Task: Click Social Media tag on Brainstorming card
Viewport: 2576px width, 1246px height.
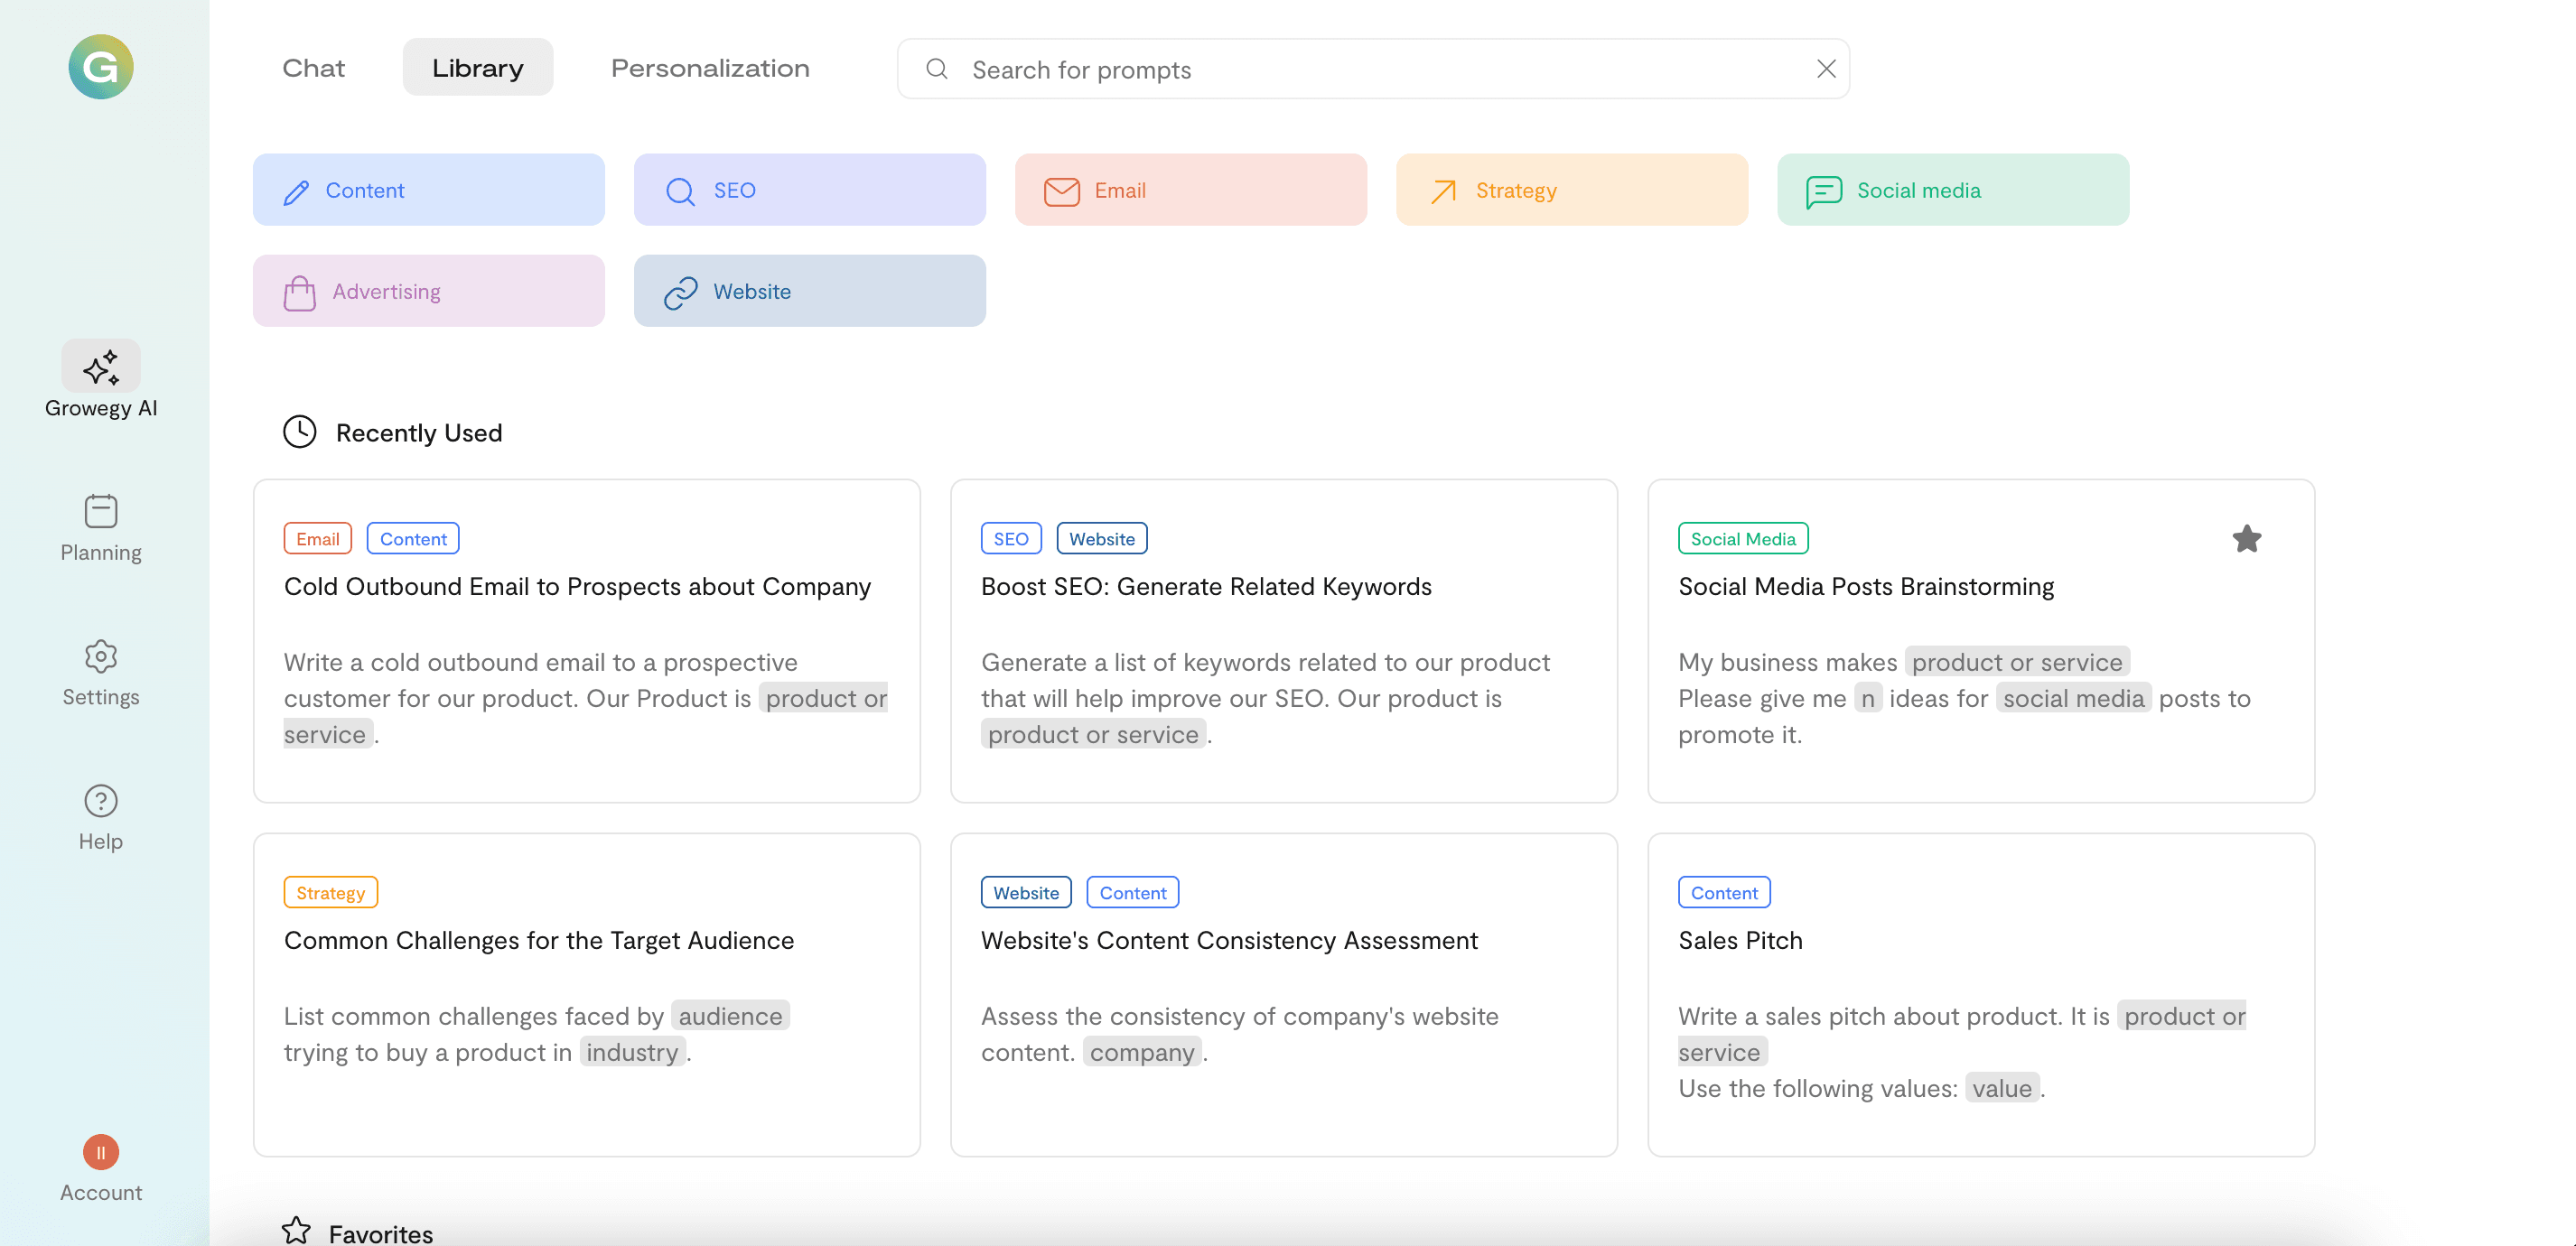Action: pos(1743,539)
